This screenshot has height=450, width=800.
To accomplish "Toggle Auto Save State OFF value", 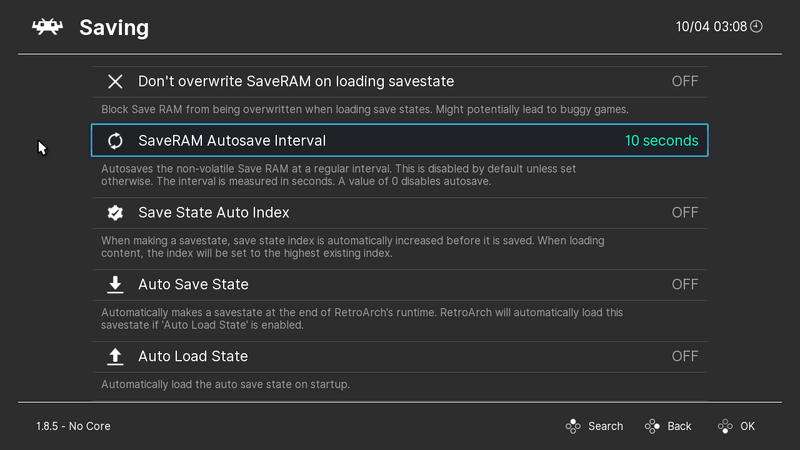I will [684, 285].
